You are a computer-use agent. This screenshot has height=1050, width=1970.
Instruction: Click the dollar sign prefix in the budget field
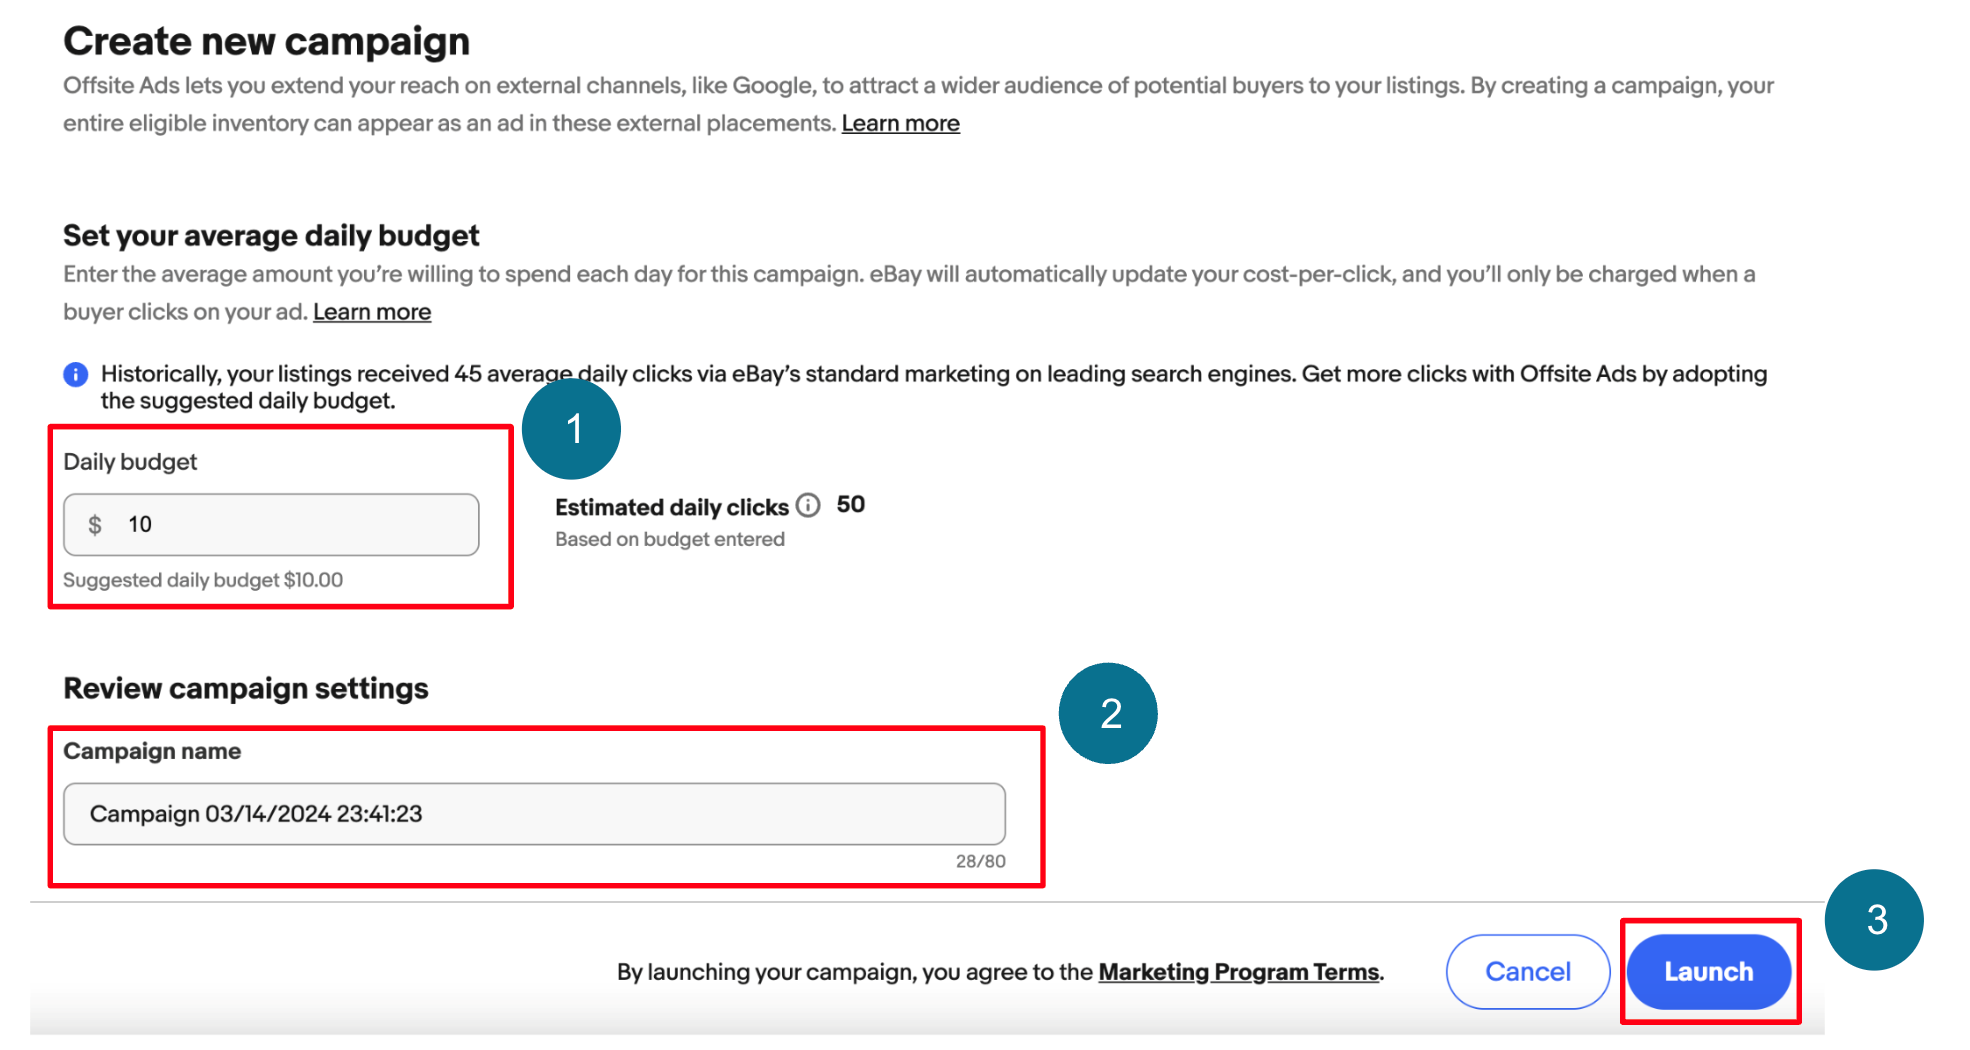[x=96, y=523]
